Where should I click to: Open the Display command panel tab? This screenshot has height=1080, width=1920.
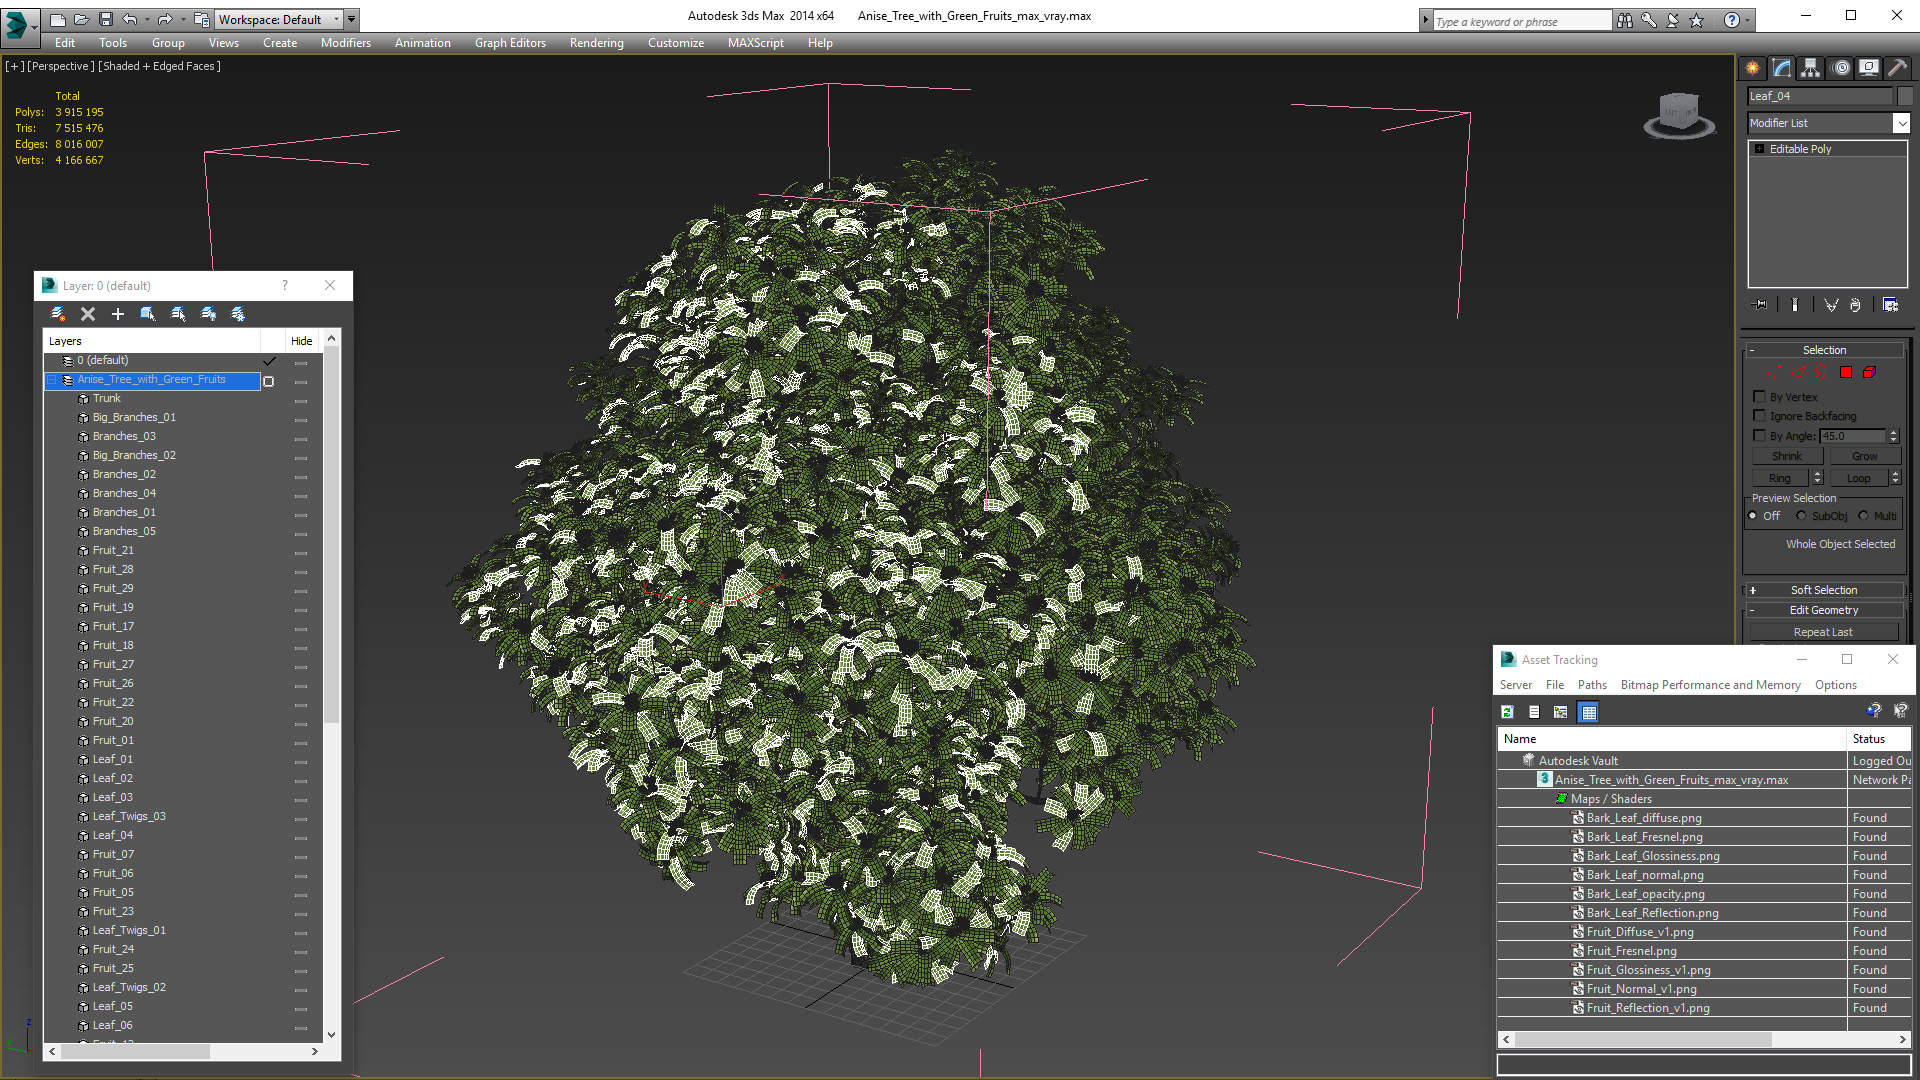[x=1868, y=68]
